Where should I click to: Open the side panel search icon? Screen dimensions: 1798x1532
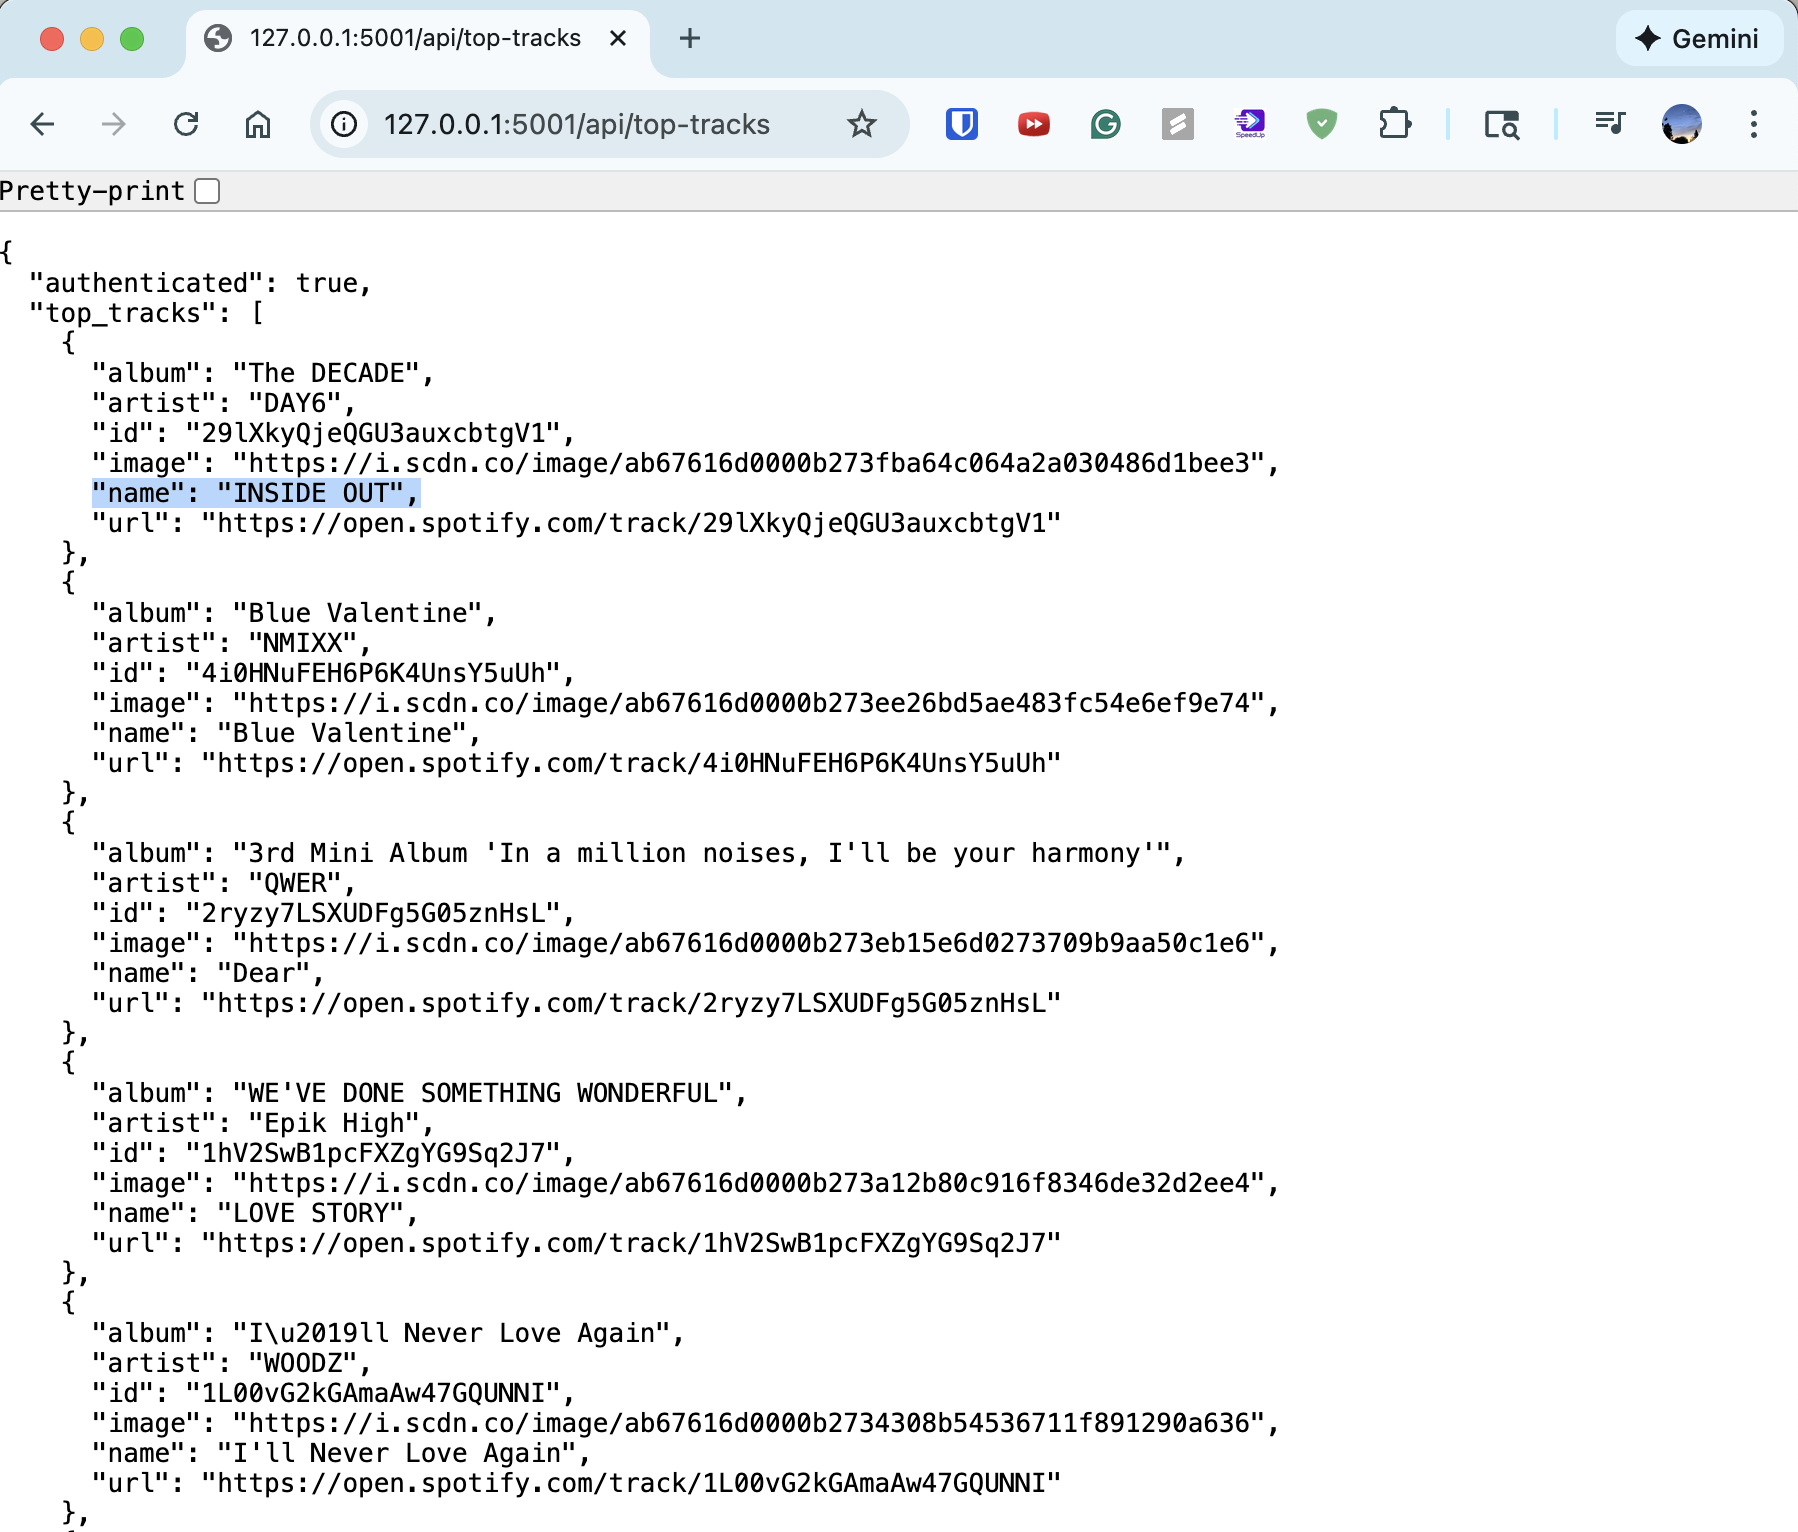(x=1502, y=124)
